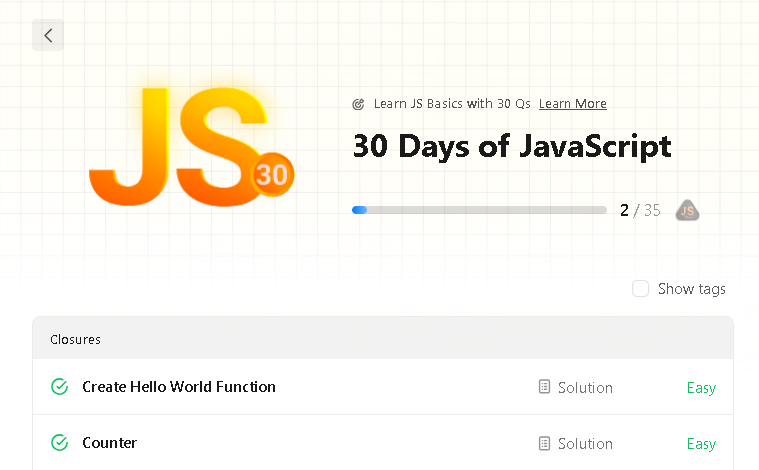
Task: Open Solution for Create Hello World Function
Action: [x=585, y=387]
